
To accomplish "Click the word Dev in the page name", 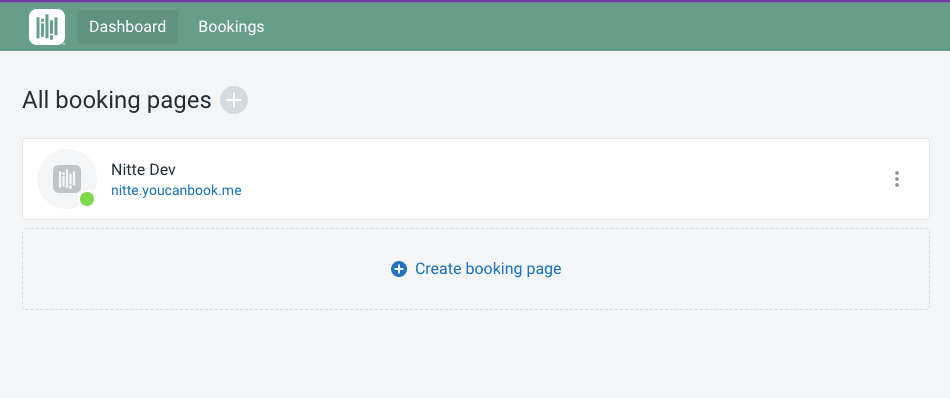I will (162, 170).
